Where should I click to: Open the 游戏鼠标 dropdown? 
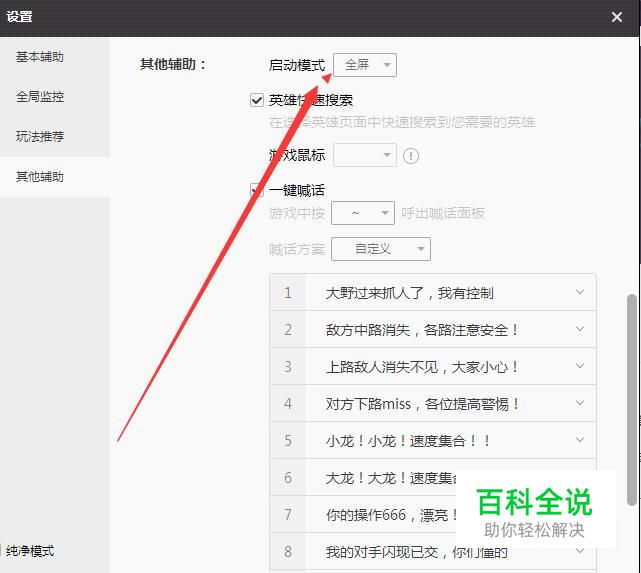pyautogui.click(x=365, y=155)
